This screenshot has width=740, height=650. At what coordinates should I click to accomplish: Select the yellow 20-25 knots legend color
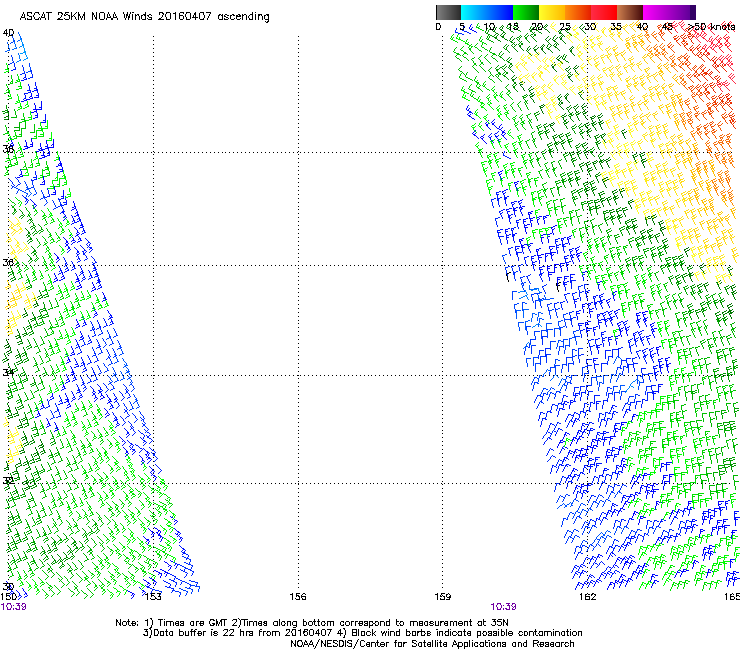tap(552, 12)
